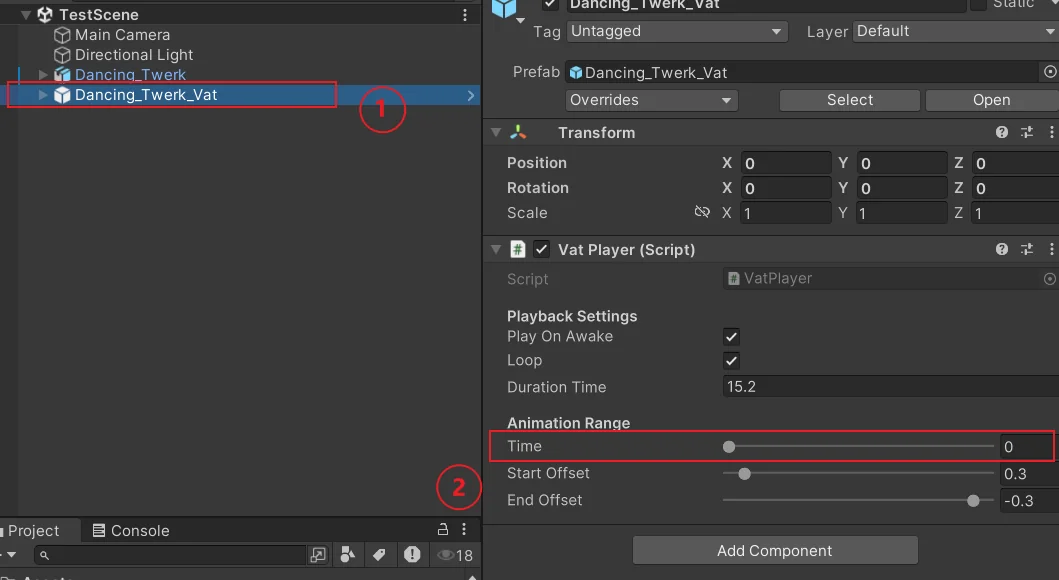Open Vat Player presets icon

point(1027,249)
